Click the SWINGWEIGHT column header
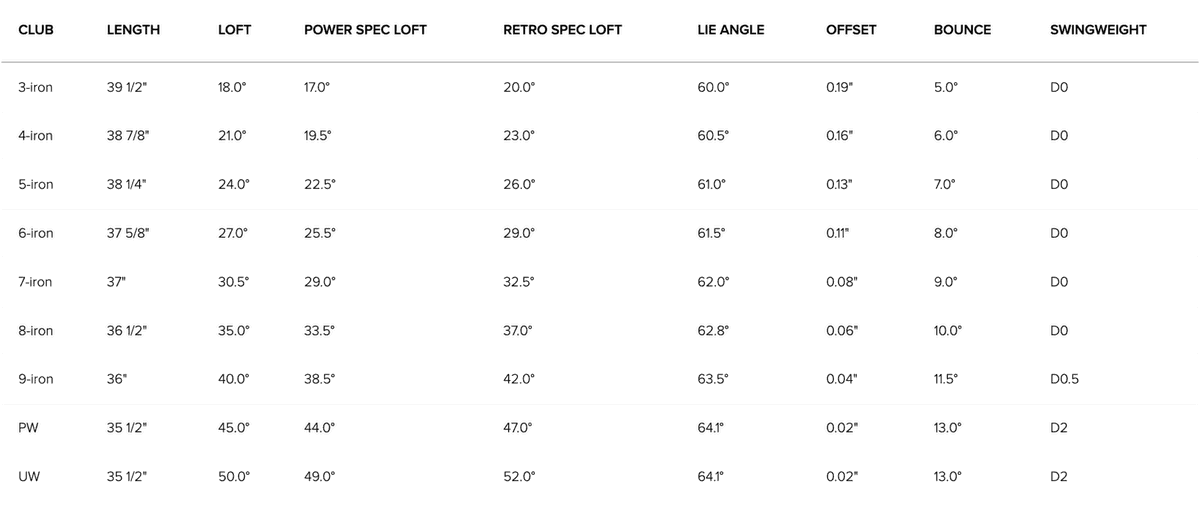The image size is (1200, 510). [x=1098, y=30]
